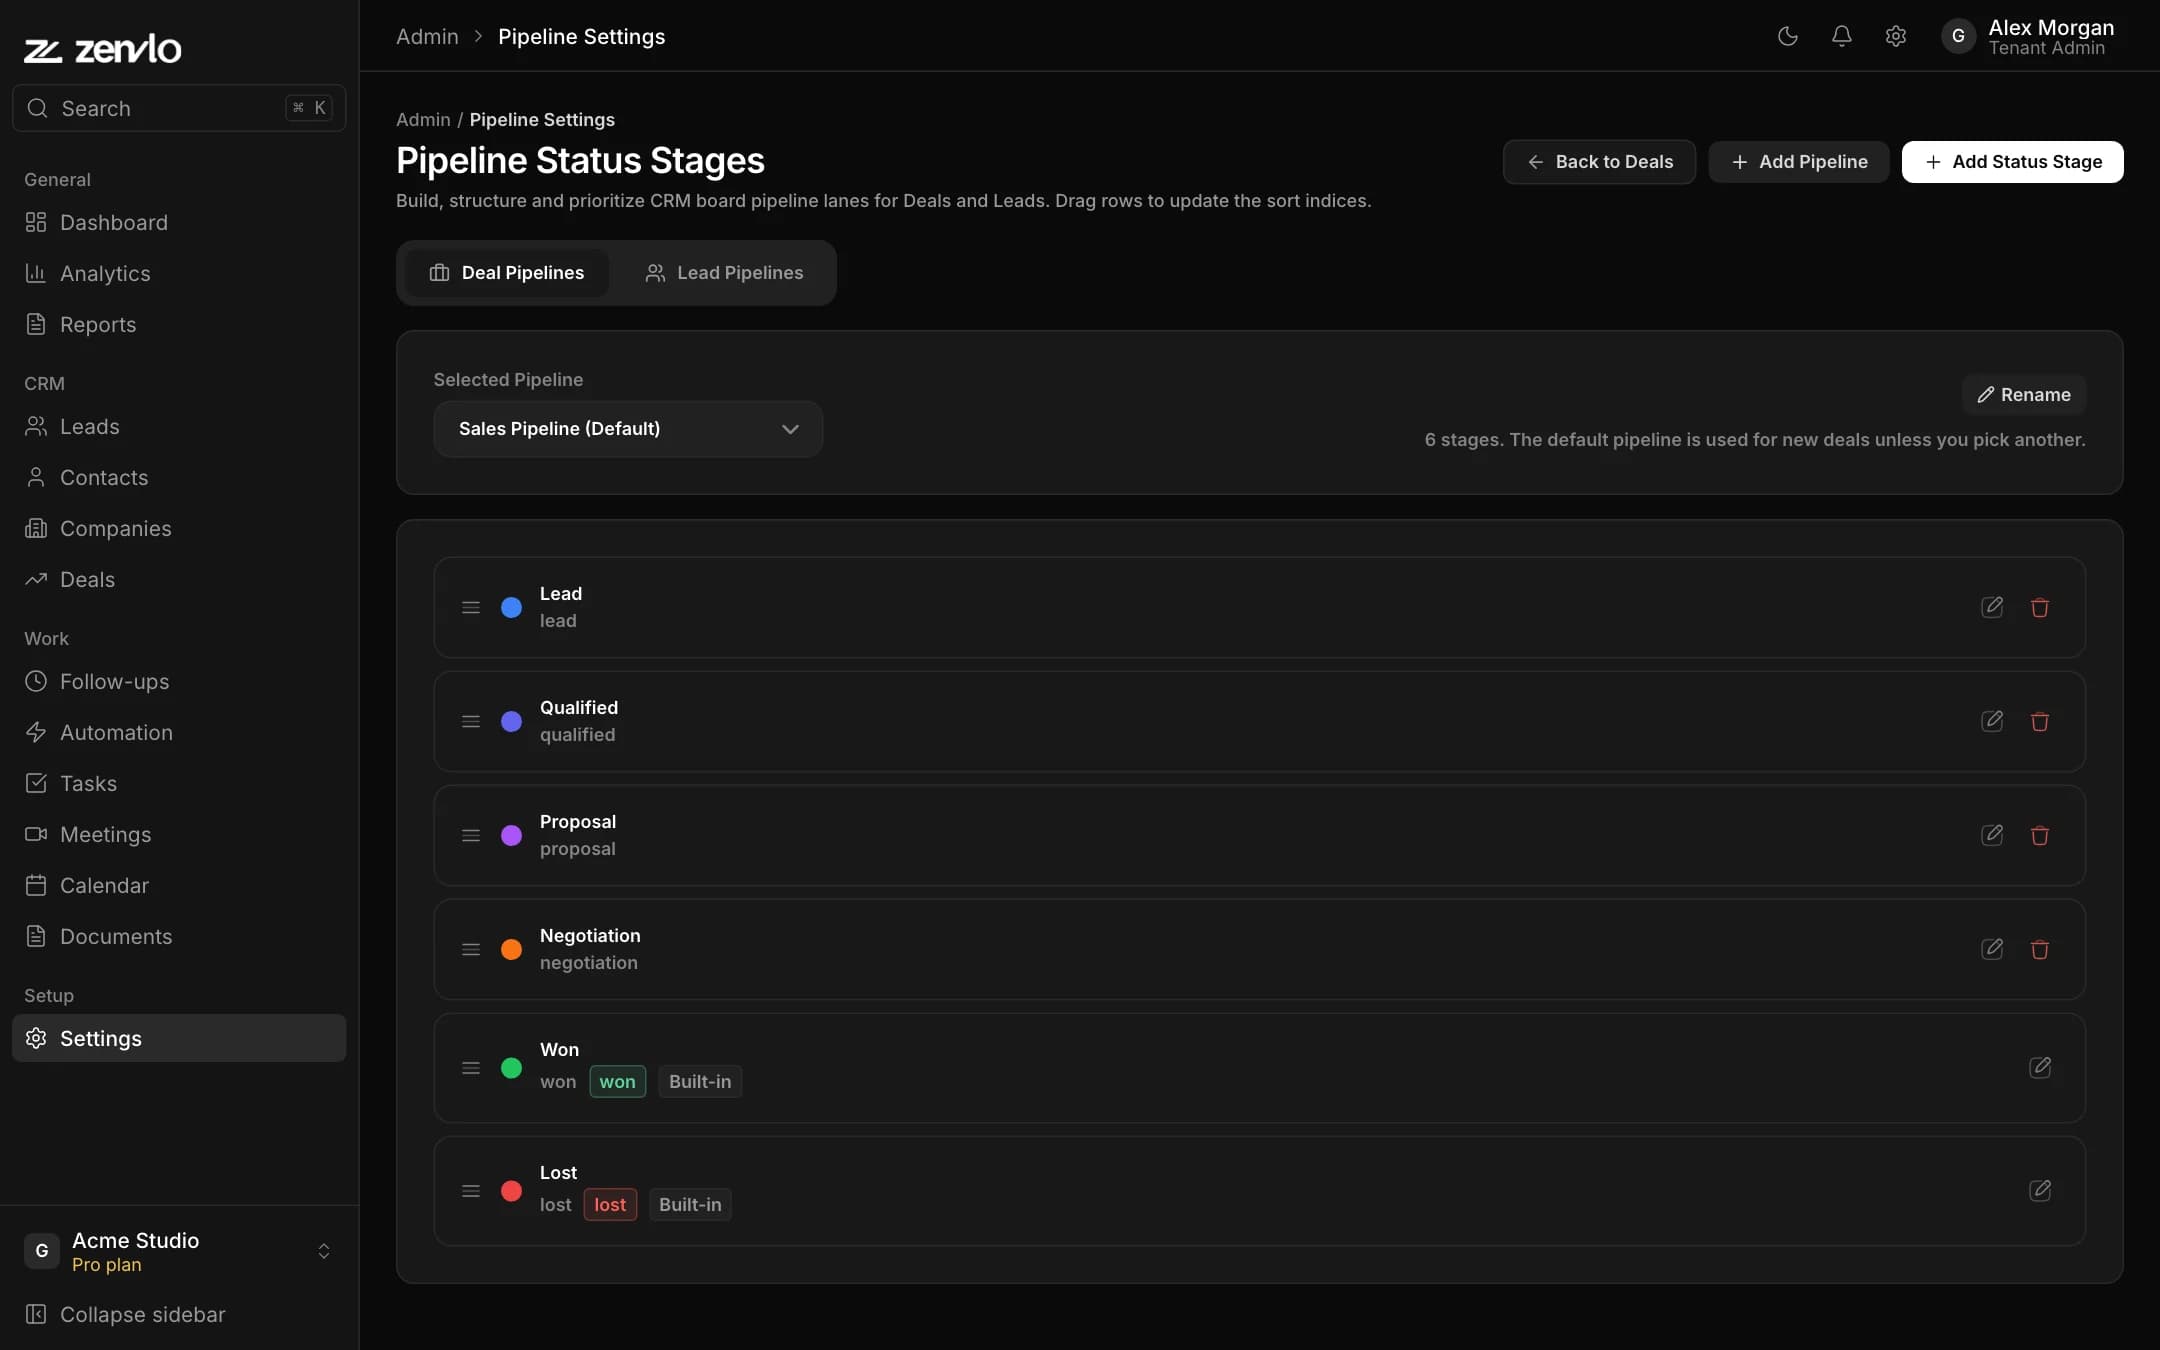Viewport: 2160px width, 1350px height.
Task: Open Meetings in the sidebar
Action: click(179, 834)
